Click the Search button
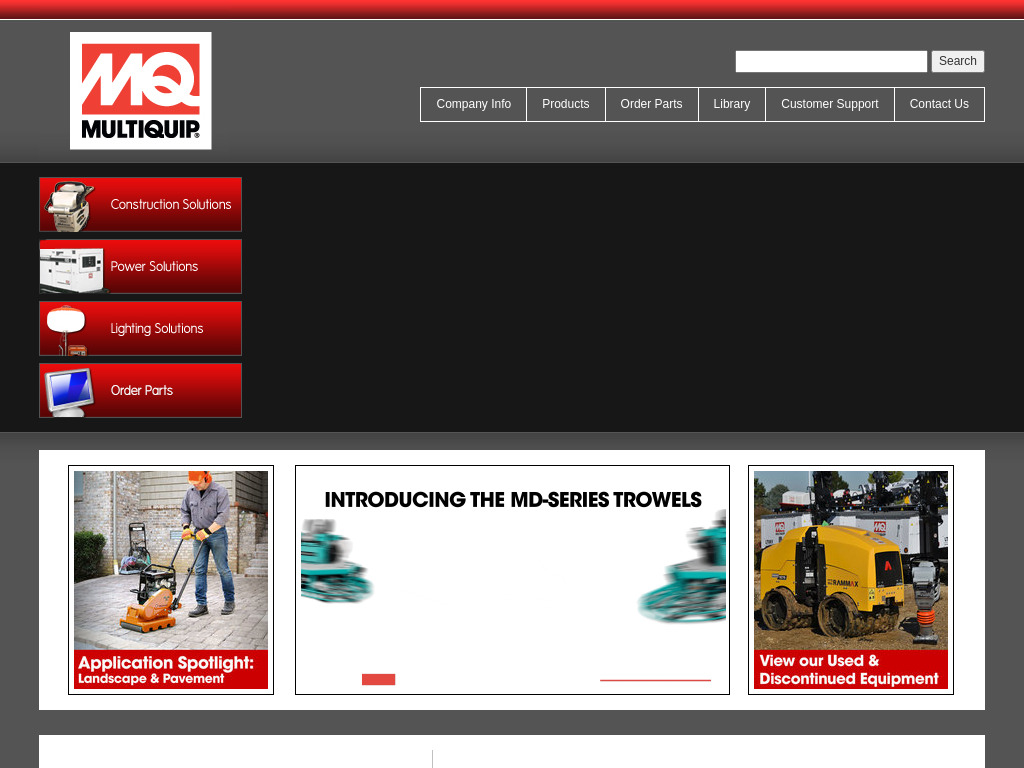 point(957,61)
